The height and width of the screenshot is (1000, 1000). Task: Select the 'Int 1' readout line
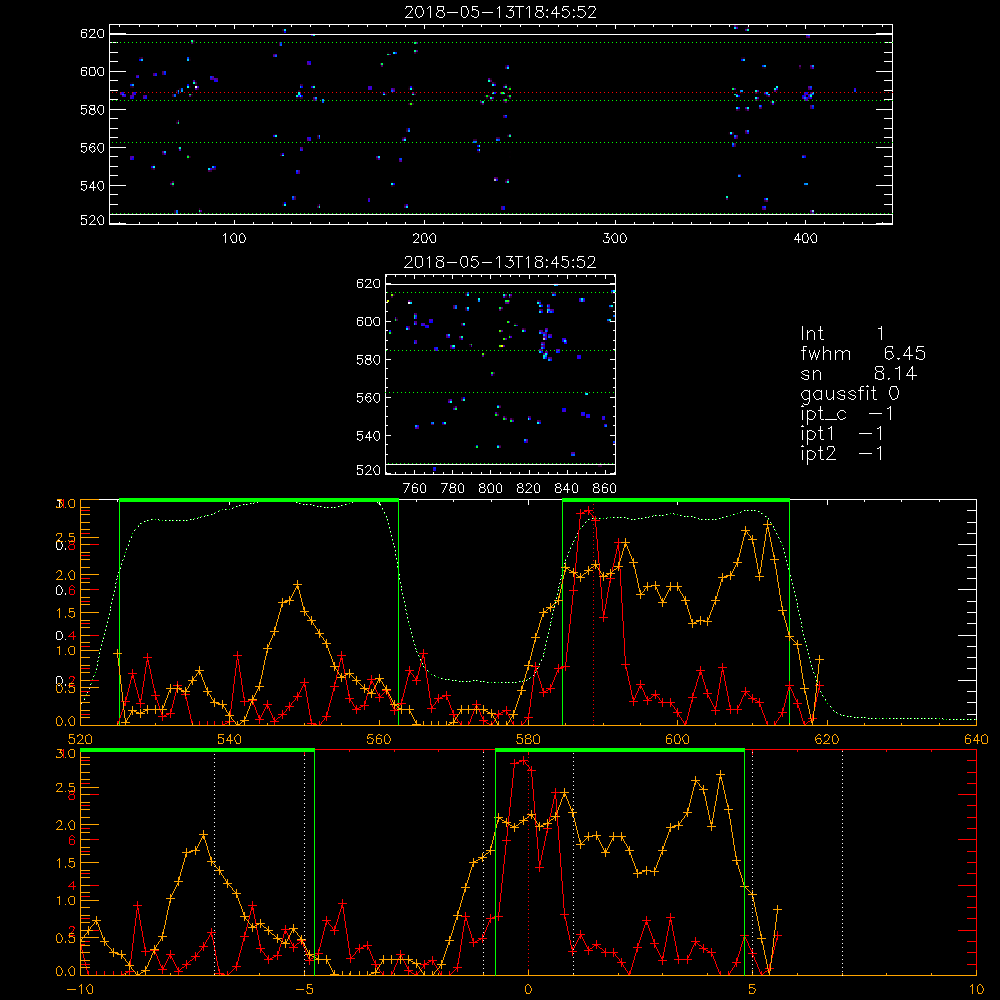842,334
